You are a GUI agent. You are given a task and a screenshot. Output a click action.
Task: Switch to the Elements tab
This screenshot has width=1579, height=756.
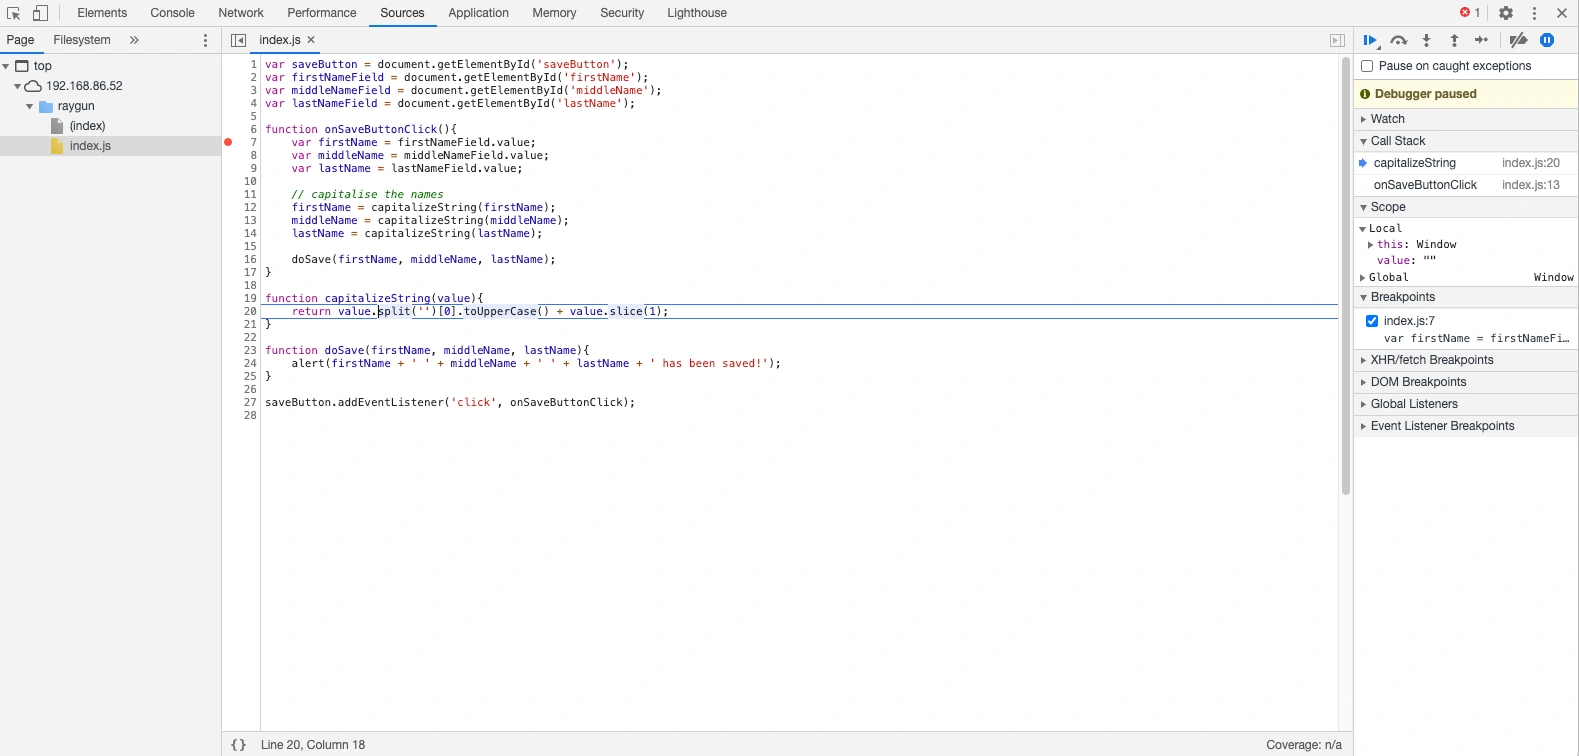click(102, 13)
